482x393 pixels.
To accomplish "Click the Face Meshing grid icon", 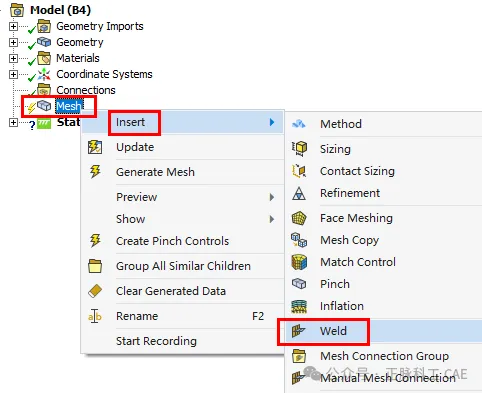I will coord(299,218).
